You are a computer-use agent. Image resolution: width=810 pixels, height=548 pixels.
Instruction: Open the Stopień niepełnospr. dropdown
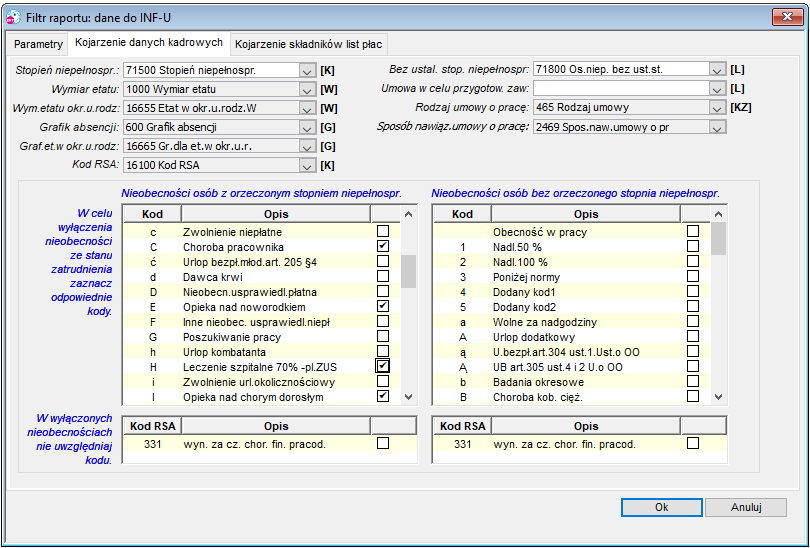307,70
